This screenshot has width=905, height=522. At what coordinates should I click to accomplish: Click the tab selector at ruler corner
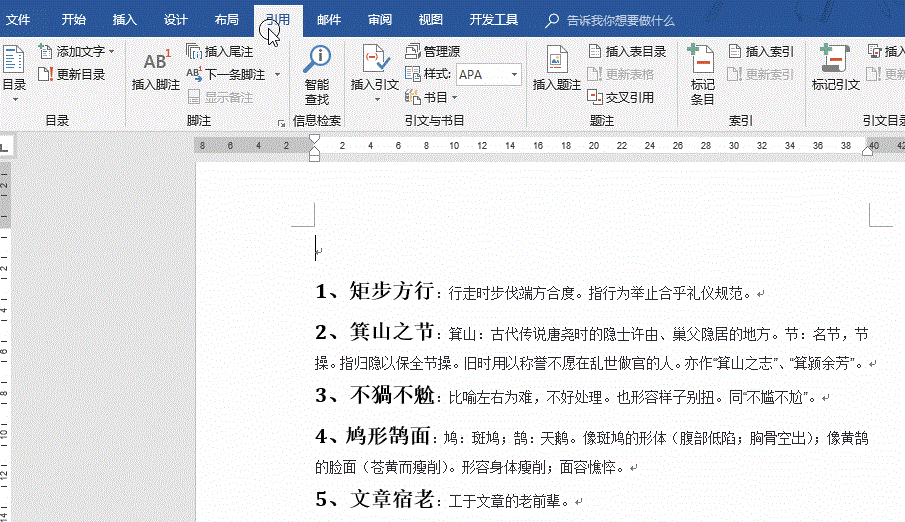5,147
